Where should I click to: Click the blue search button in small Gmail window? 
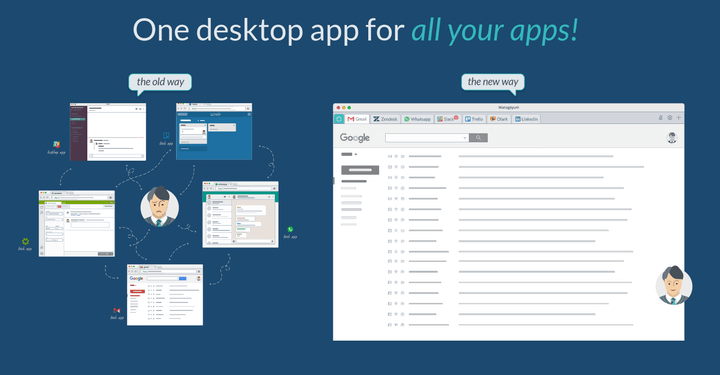183,279
